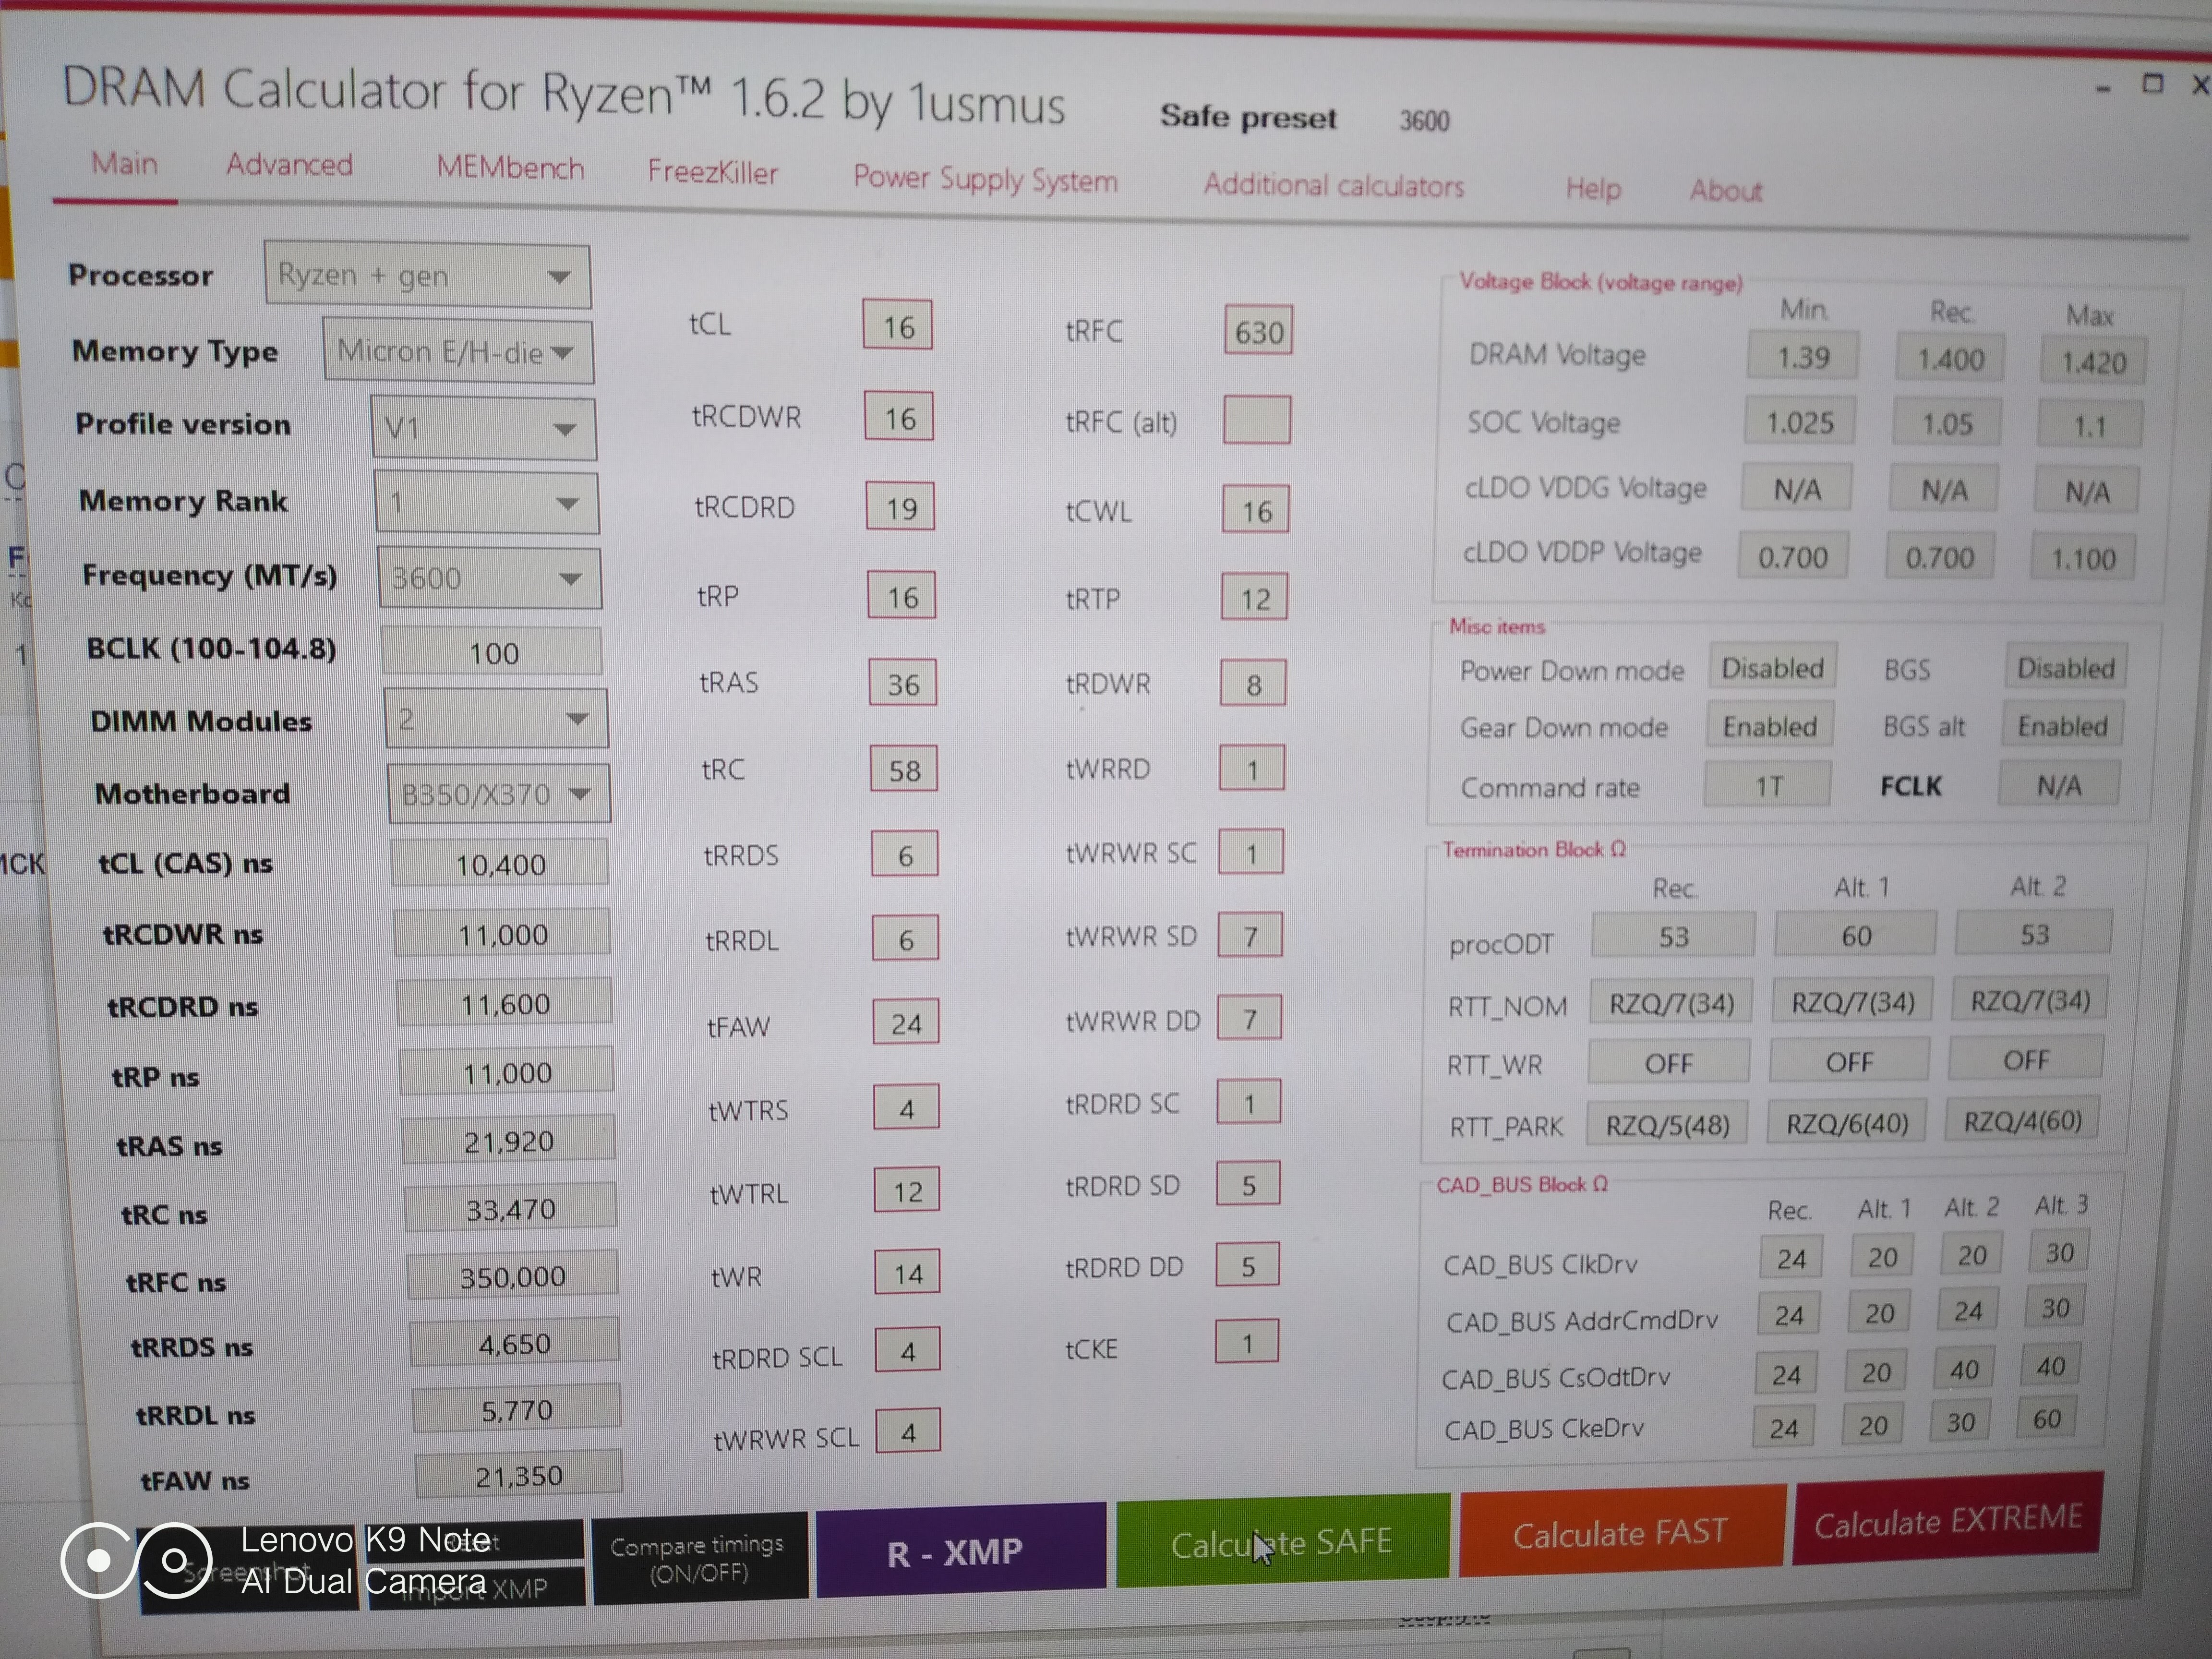2212x1659 pixels.
Task: Open the MEMbench tab
Action: [510, 168]
